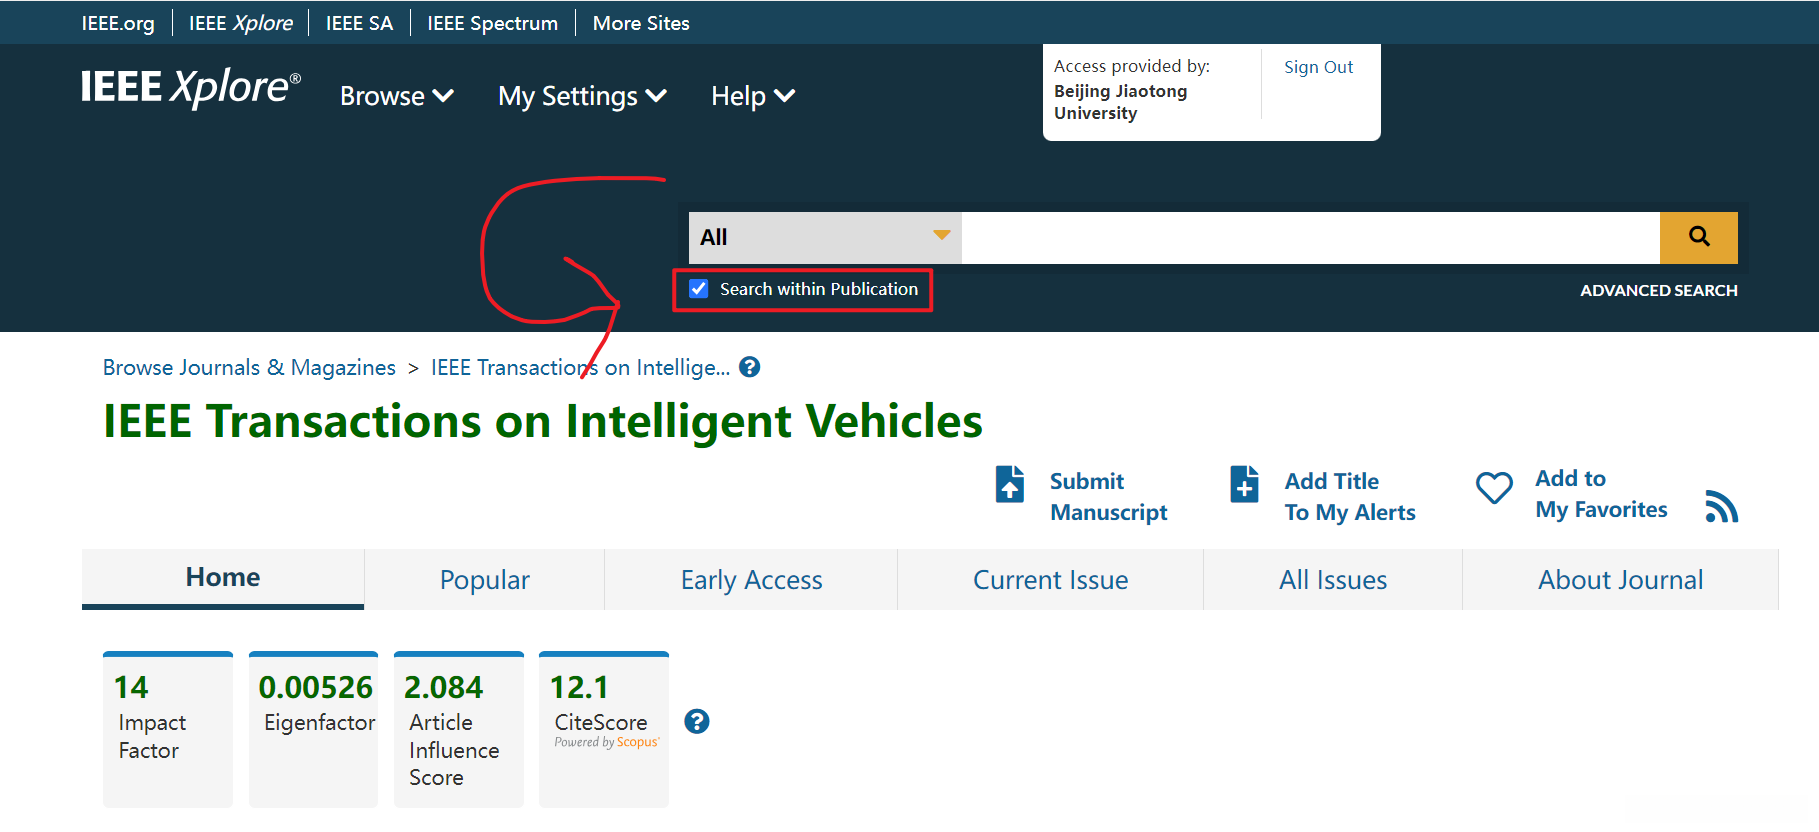Open the My Settings dropdown
This screenshot has height=832, width=1819.
coord(582,96)
